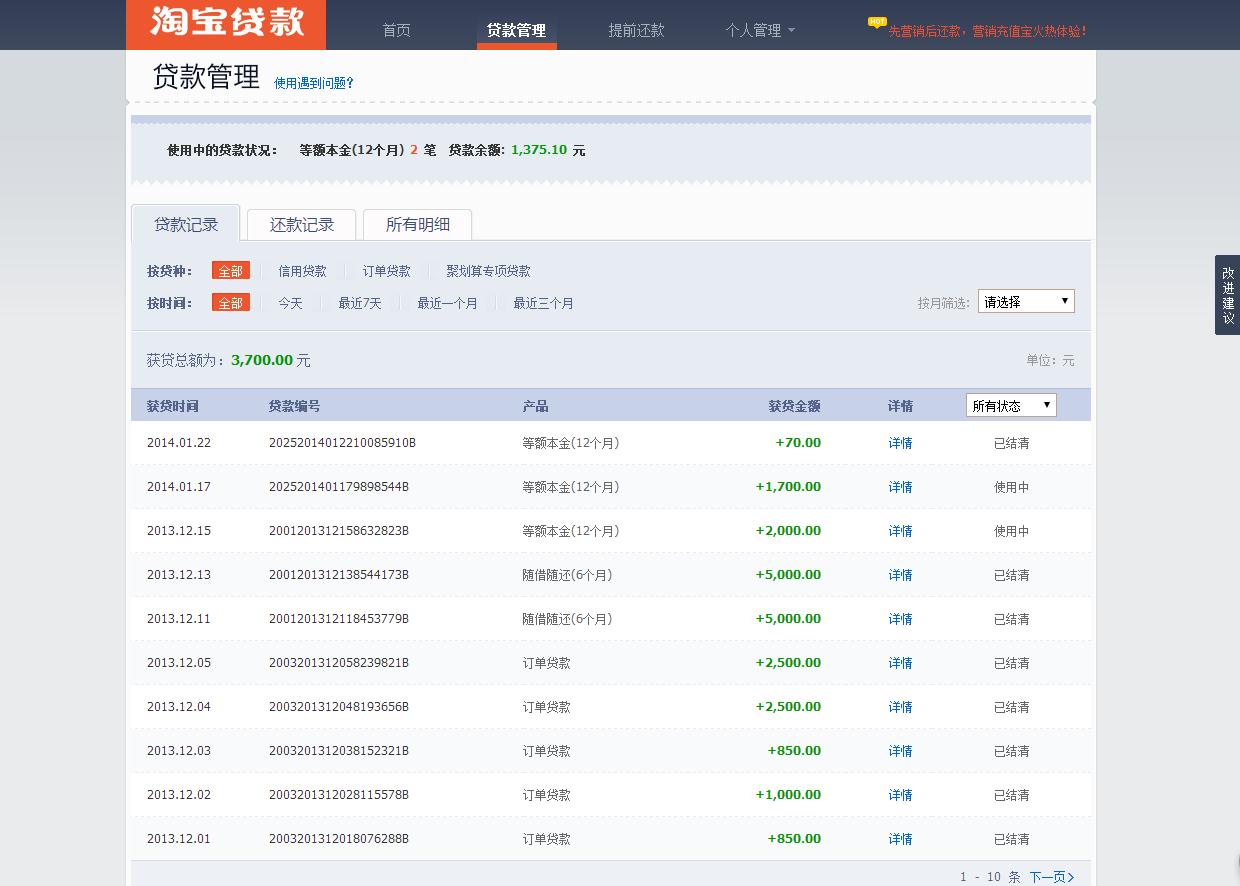This screenshot has height=886, width=1240.
Task: Open the 所有状态 status filter dropdown
Action: (x=1010, y=405)
